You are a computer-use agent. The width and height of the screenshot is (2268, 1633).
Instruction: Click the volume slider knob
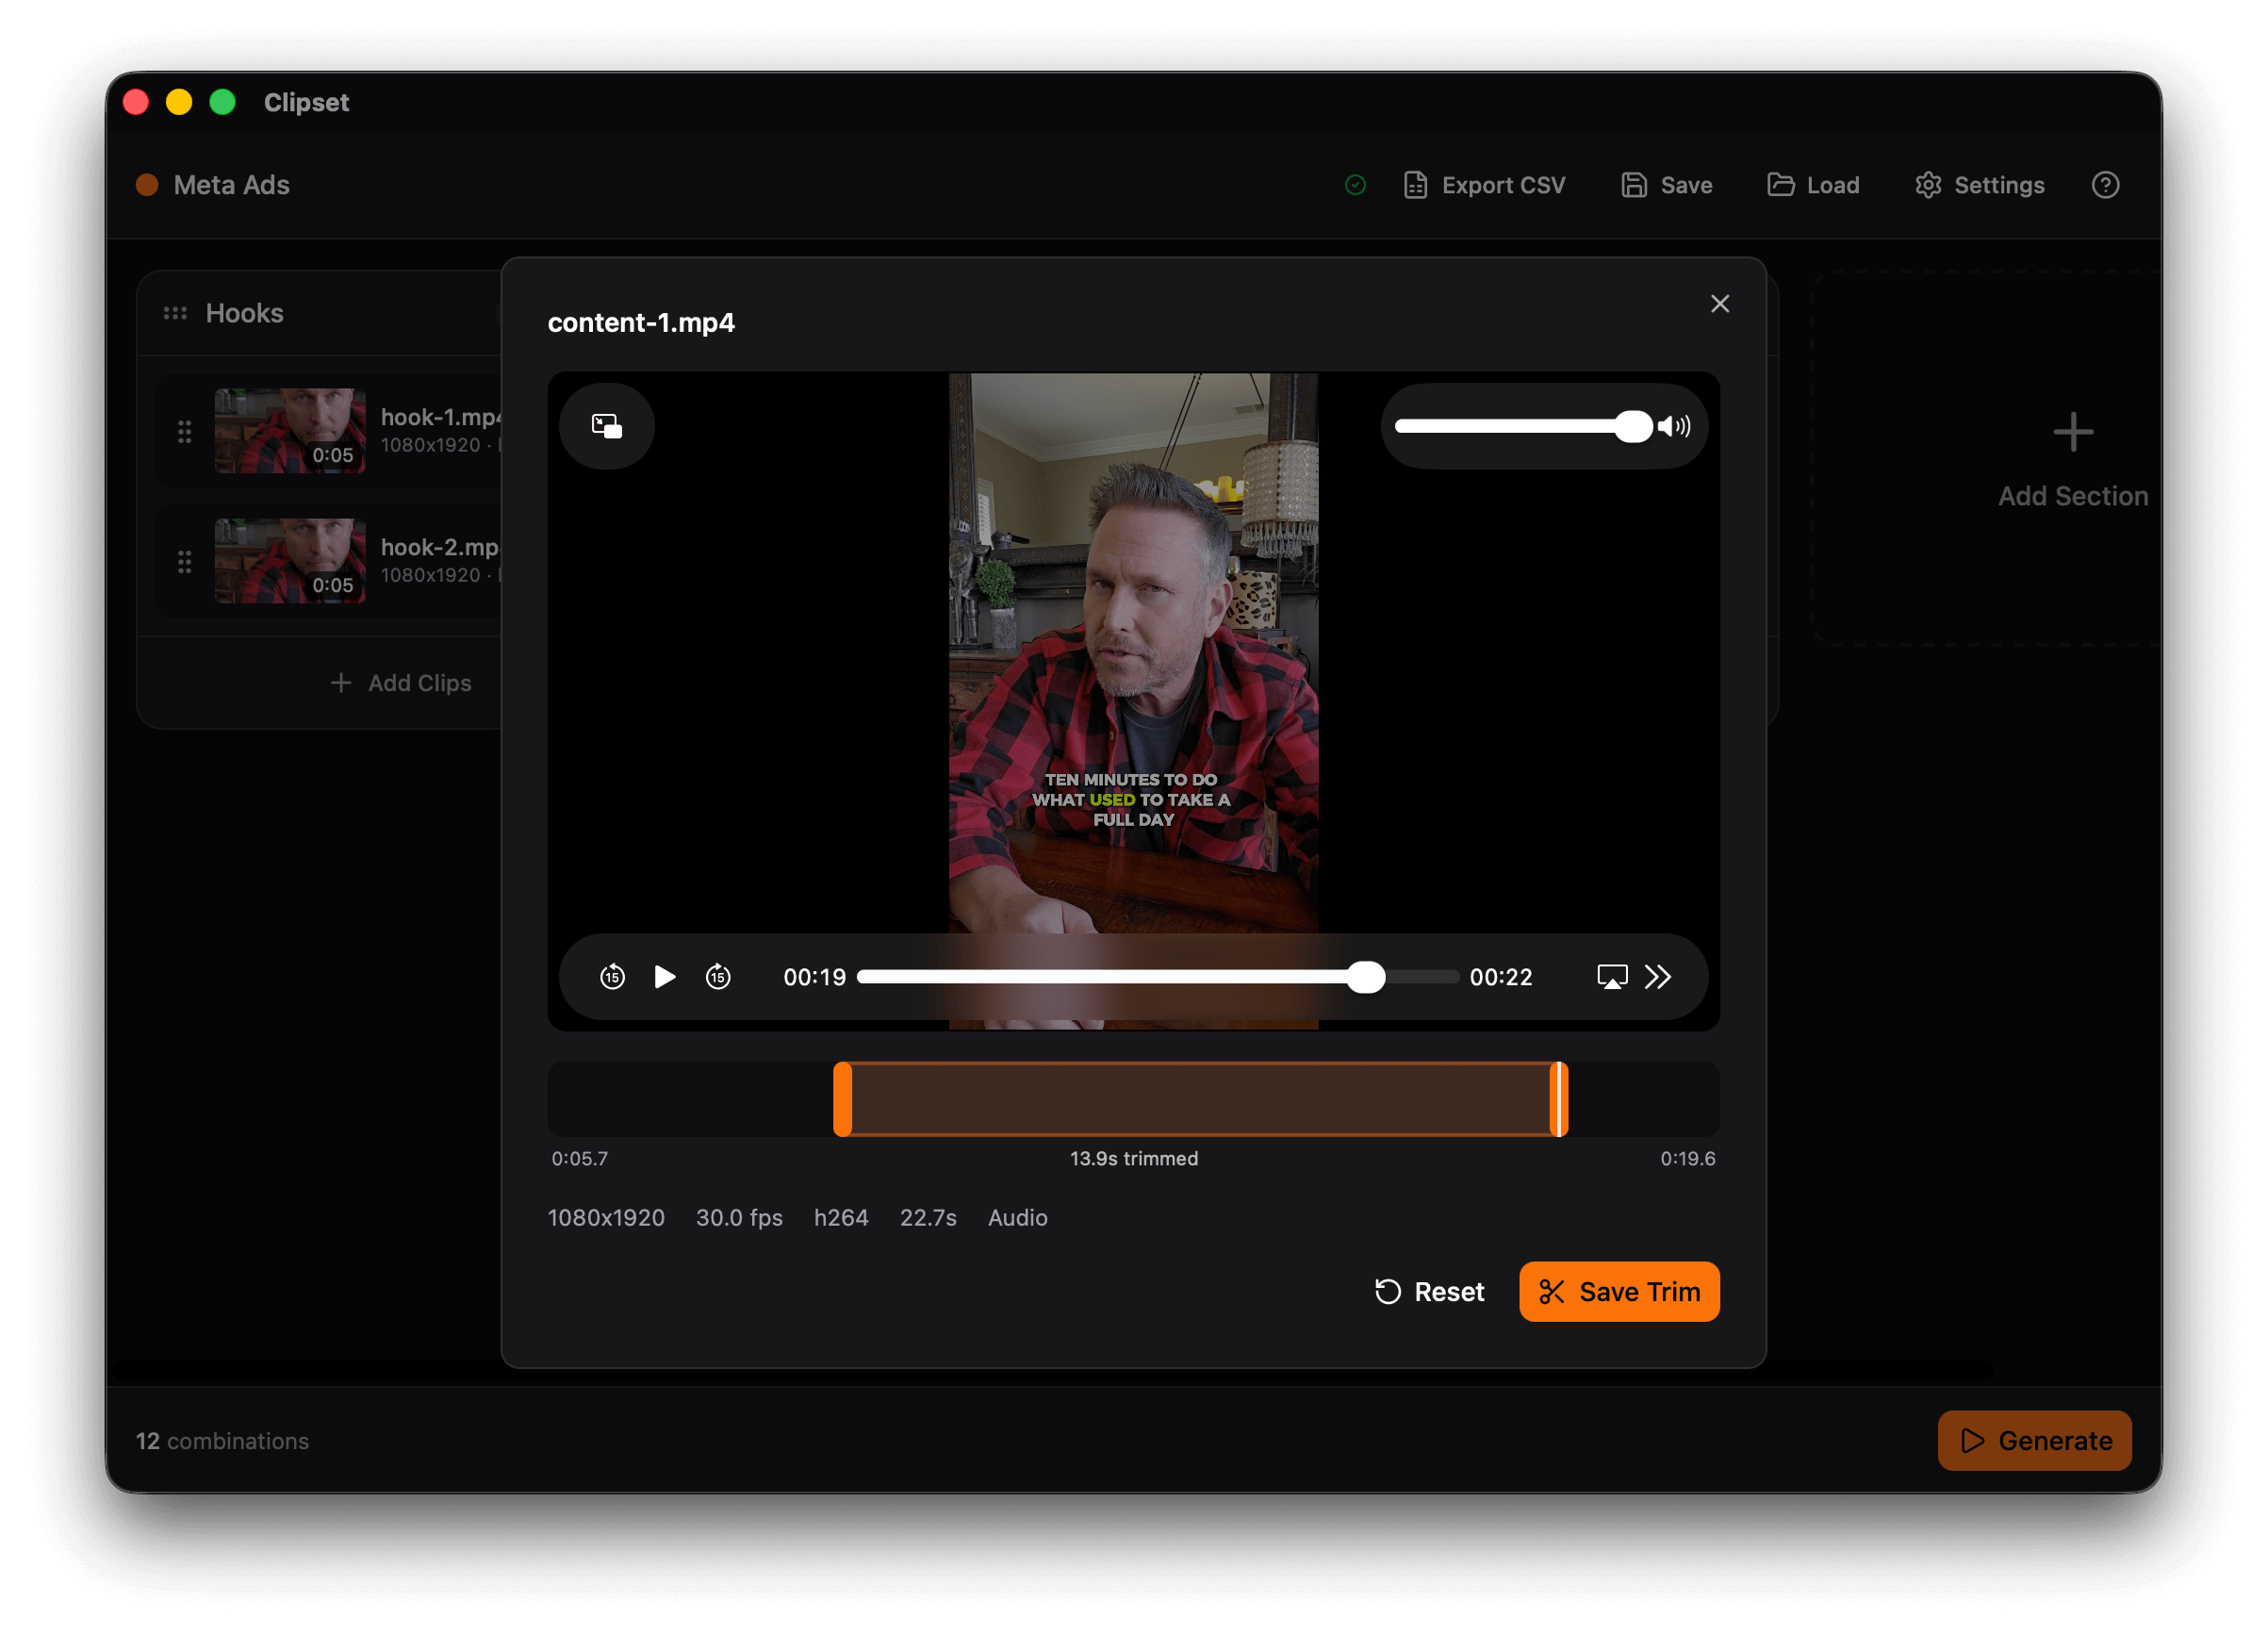1633,427
